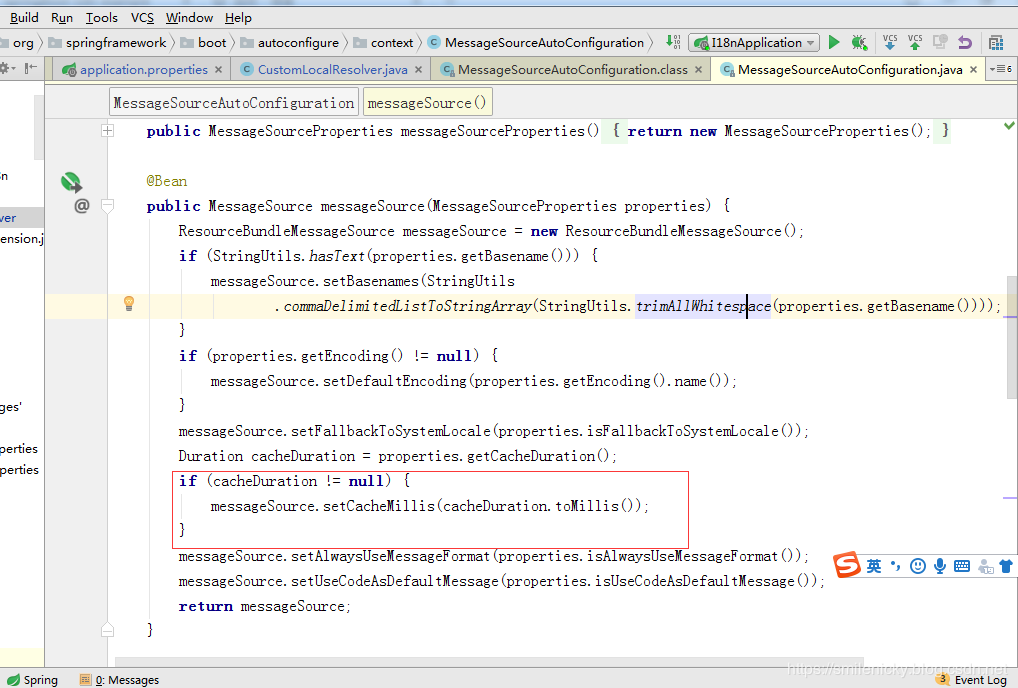Image resolution: width=1018 pixels, height=688 pixels.
Task: Collapse the messageSource method body
Action: (x=108, y=206)
